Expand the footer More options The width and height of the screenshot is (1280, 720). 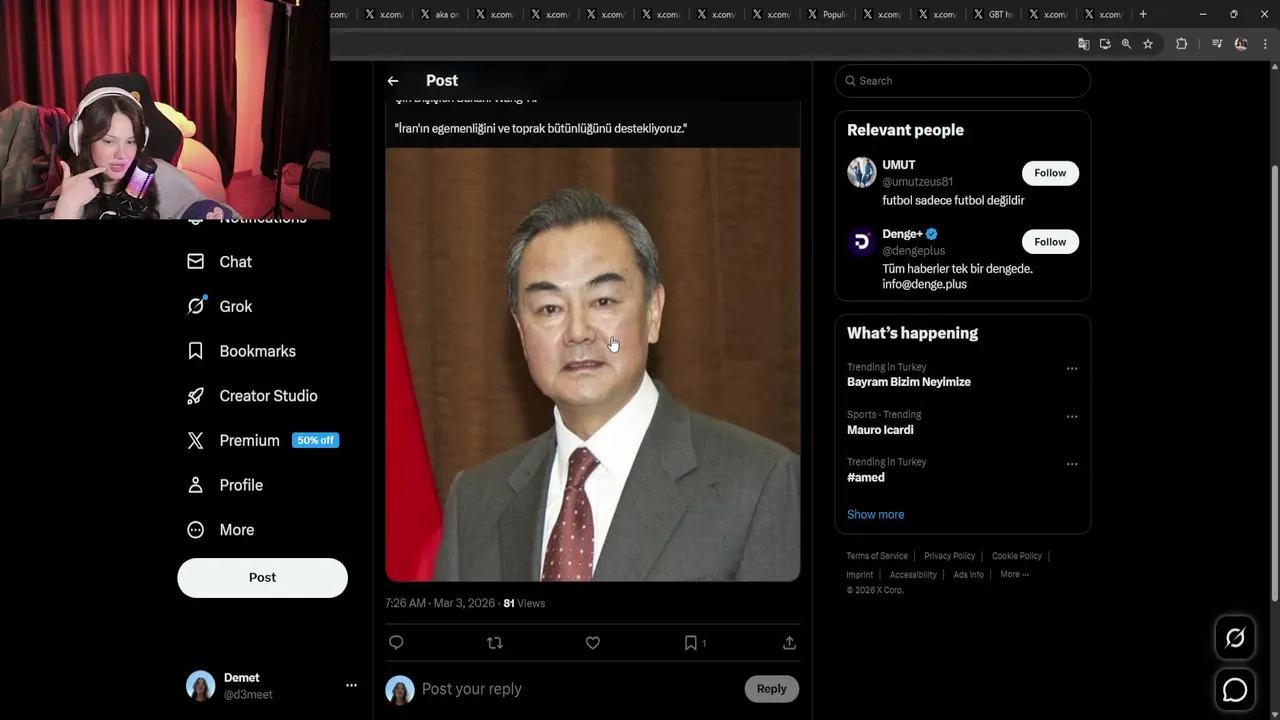(x=1014, y=575)
